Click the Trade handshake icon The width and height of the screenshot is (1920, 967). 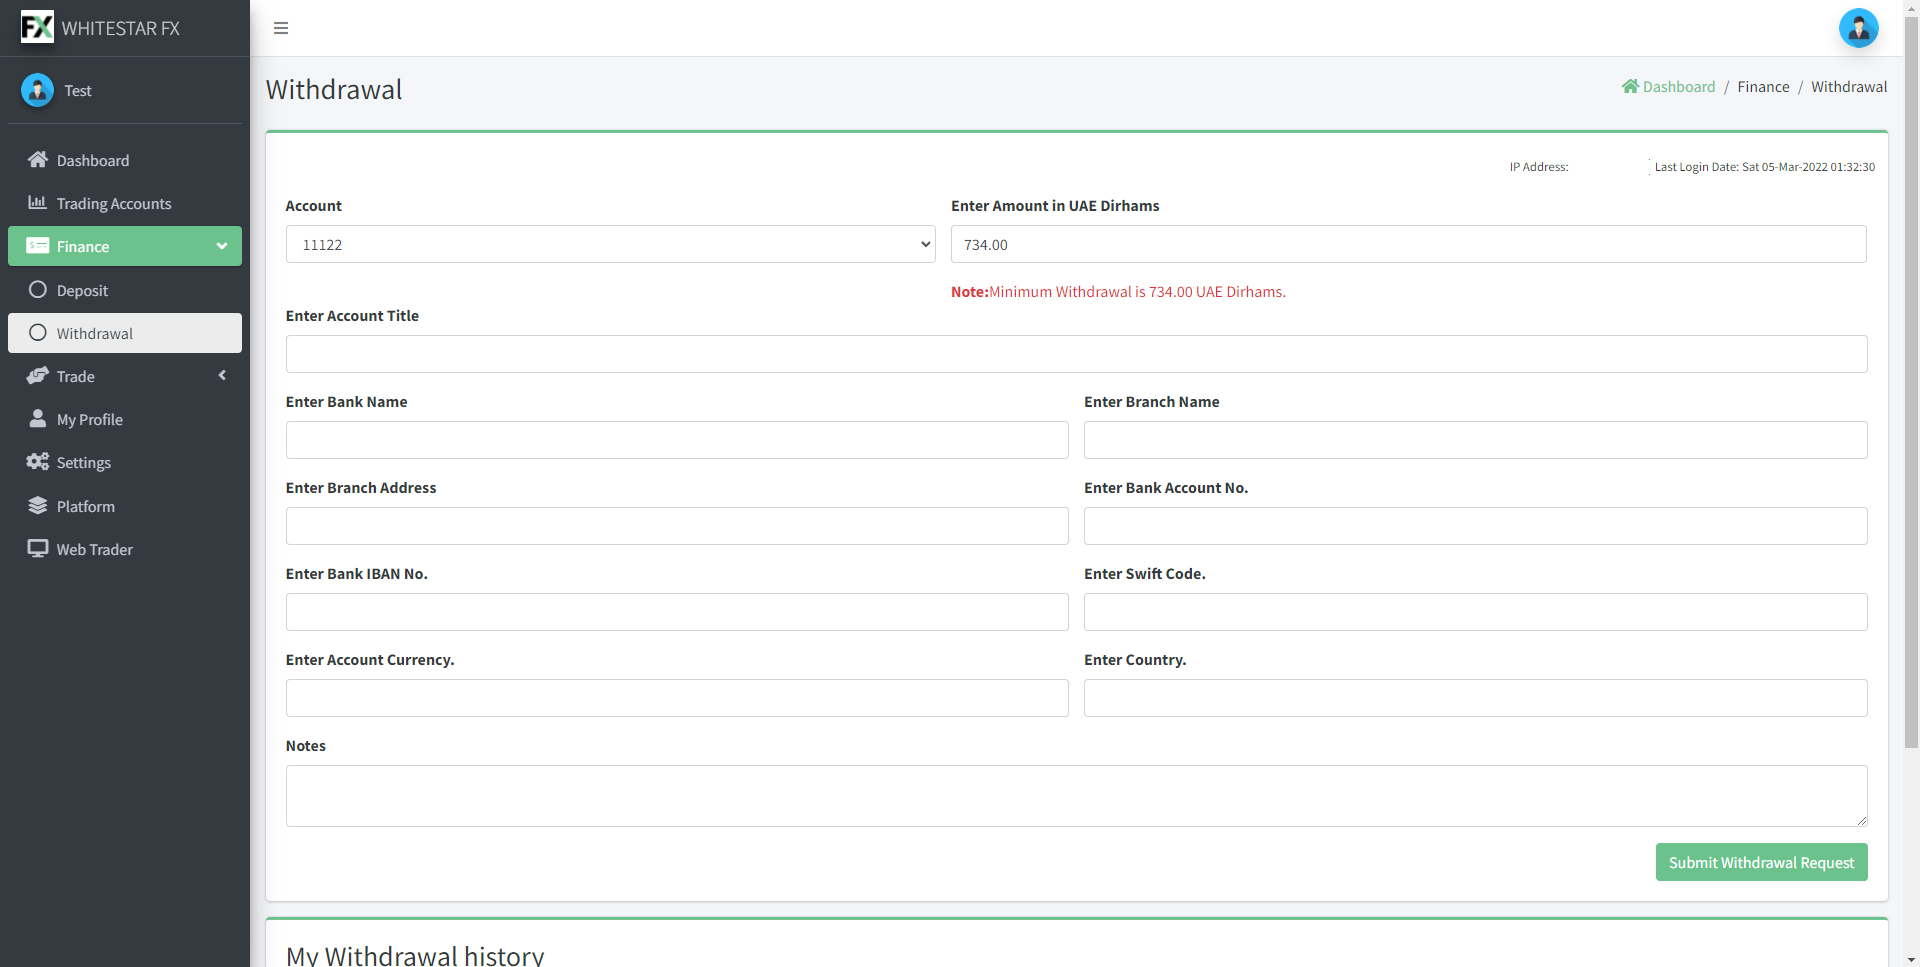[x=38, y=376]
